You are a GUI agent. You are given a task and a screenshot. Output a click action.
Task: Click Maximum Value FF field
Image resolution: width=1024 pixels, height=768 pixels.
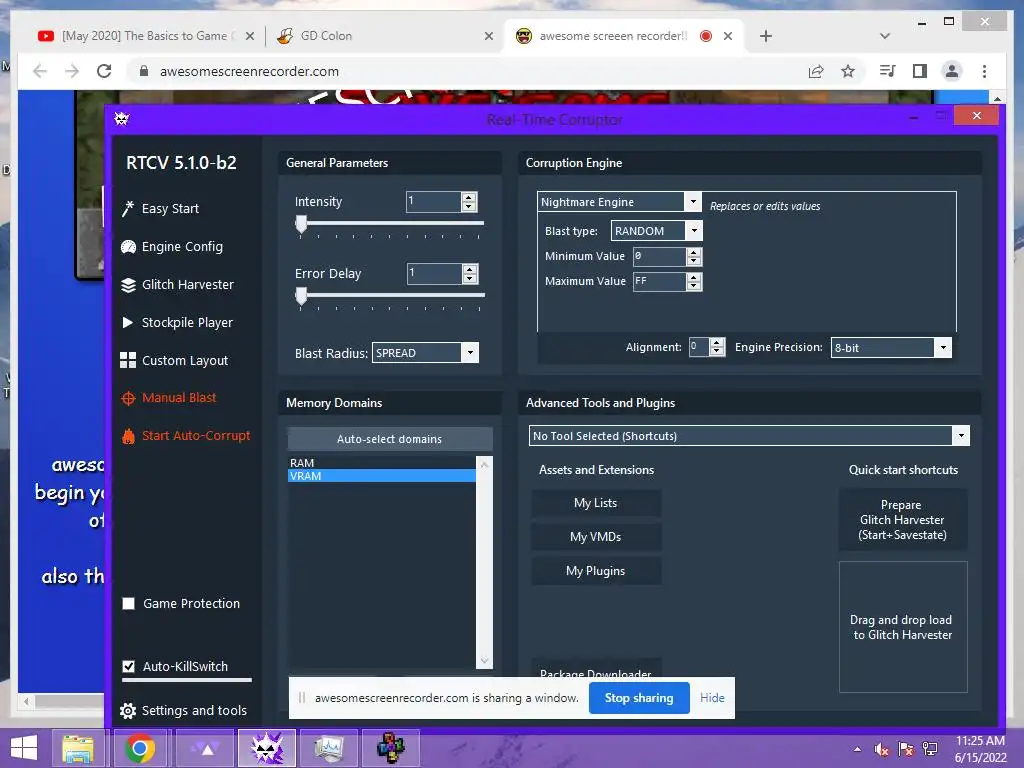click(x=660, y=281)
